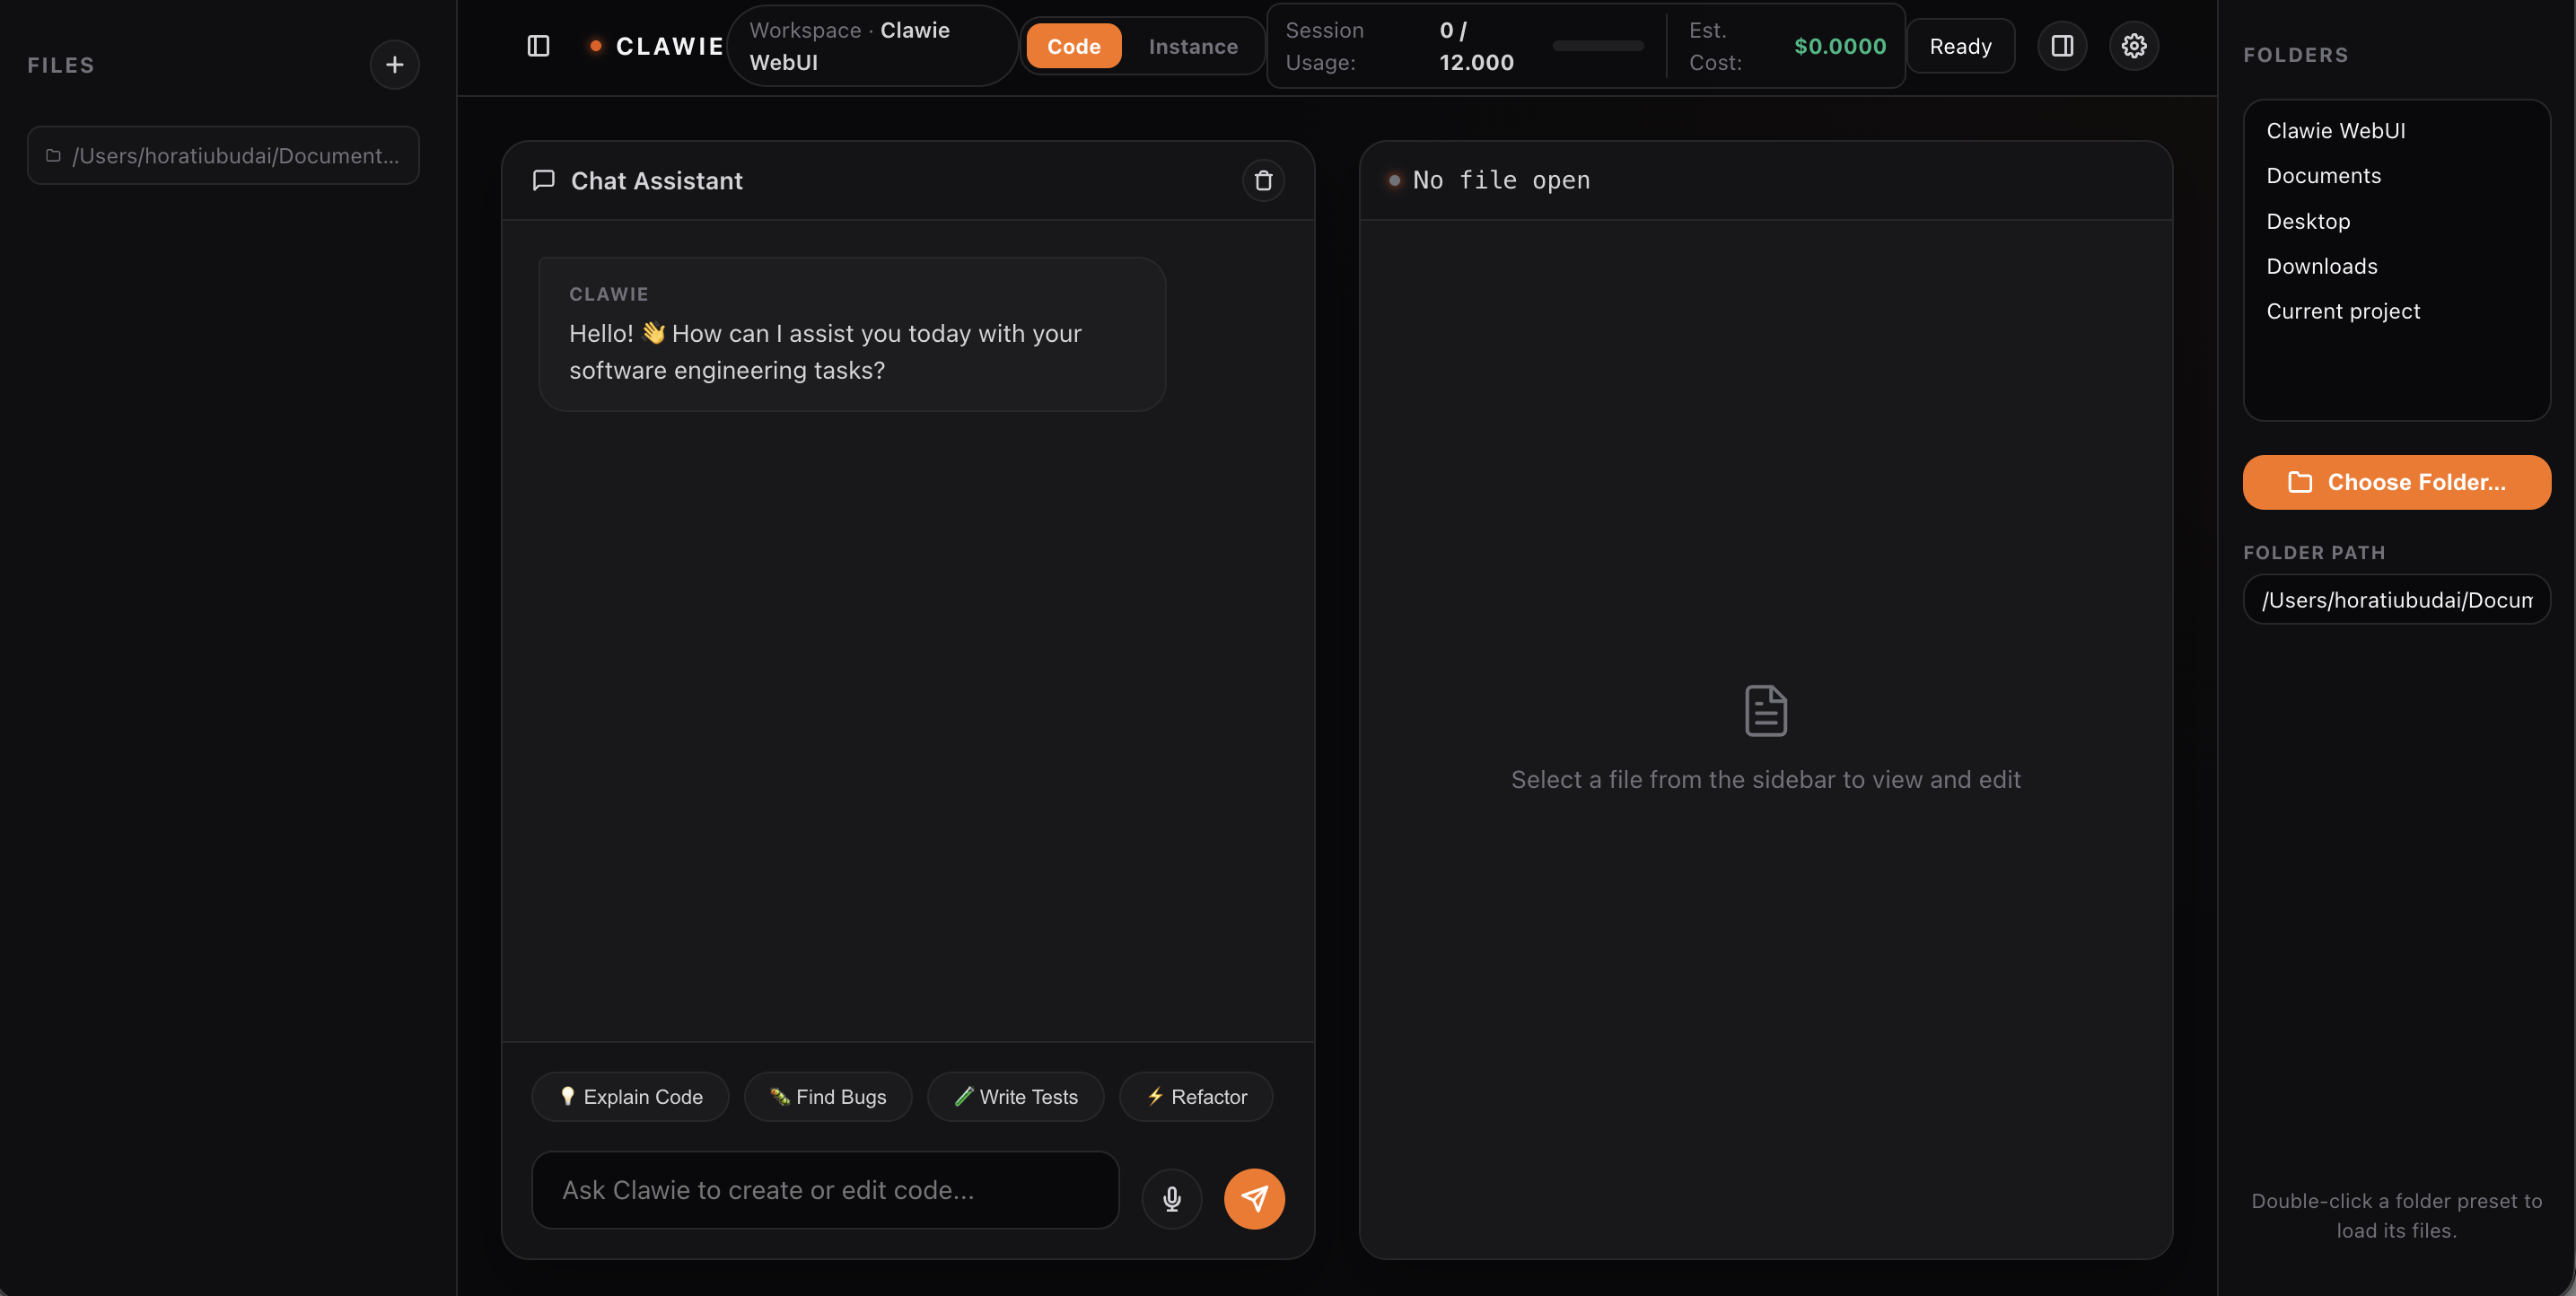Toggle the right folders panel icon

2062,46
